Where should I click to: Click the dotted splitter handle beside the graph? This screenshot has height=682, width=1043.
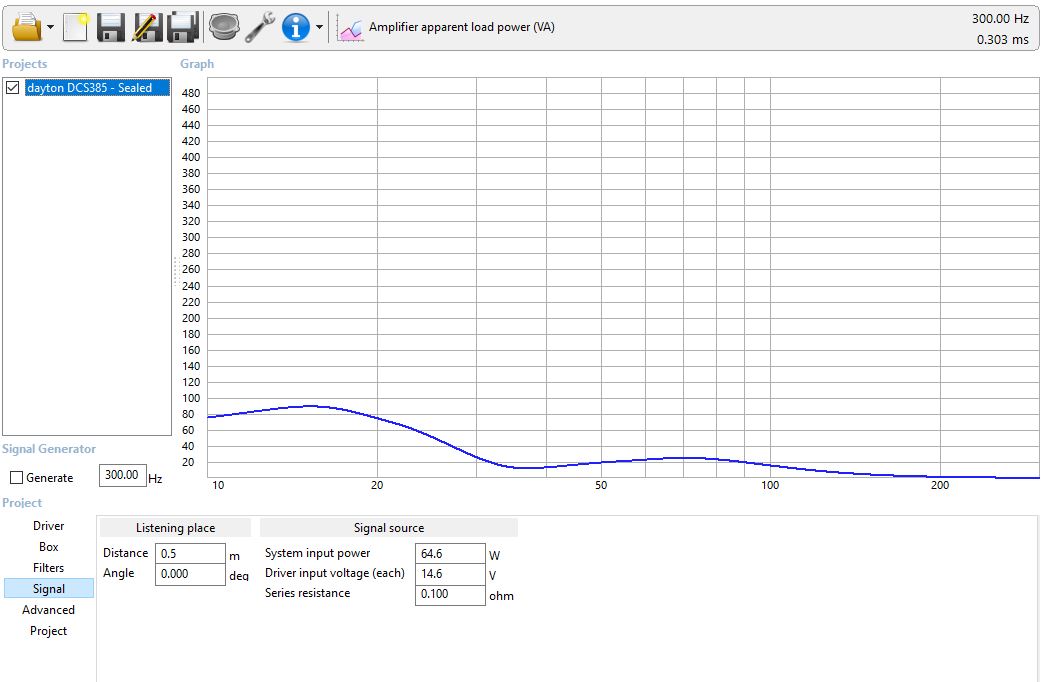(x=176, y=271)
